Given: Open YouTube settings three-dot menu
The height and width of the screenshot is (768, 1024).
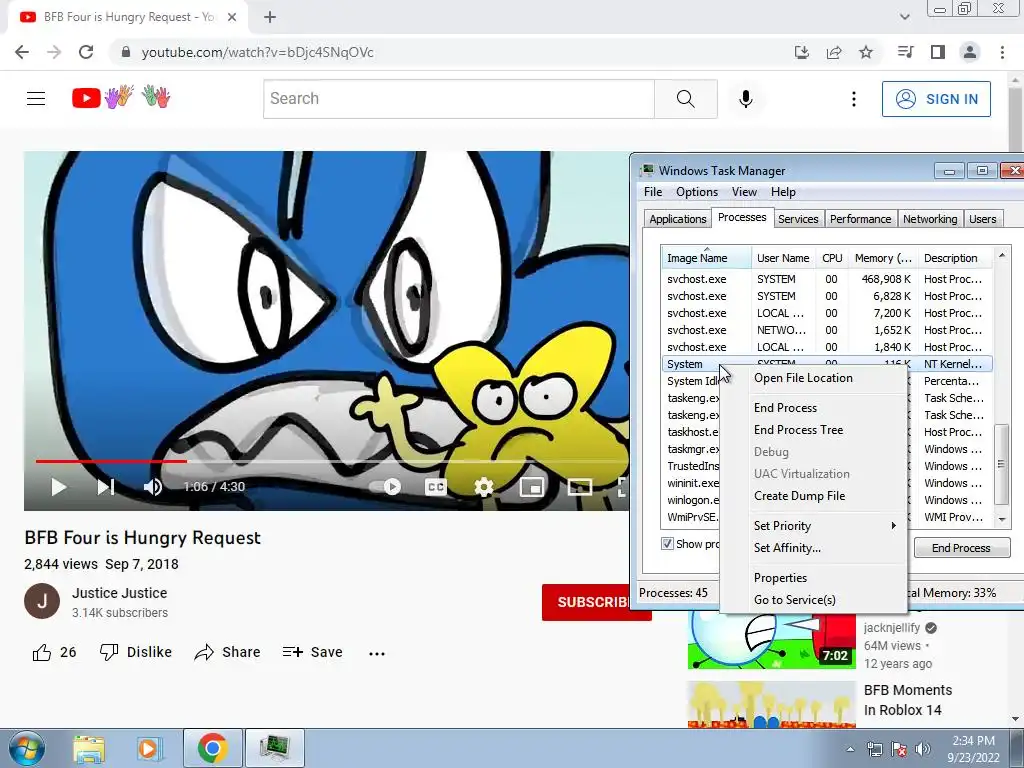Looking at the screenshot, I should 854,99.
